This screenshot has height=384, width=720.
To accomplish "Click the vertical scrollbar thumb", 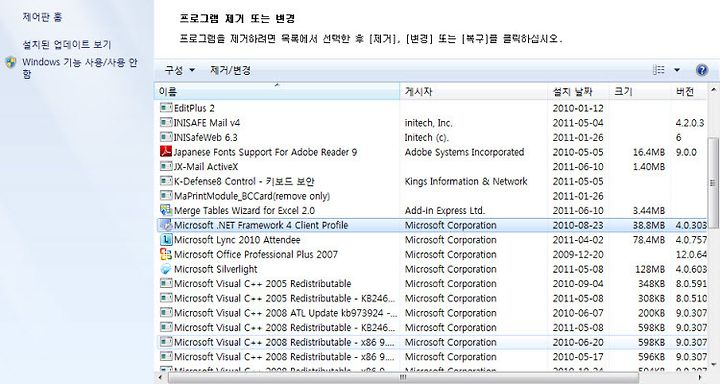I will 713,182.
